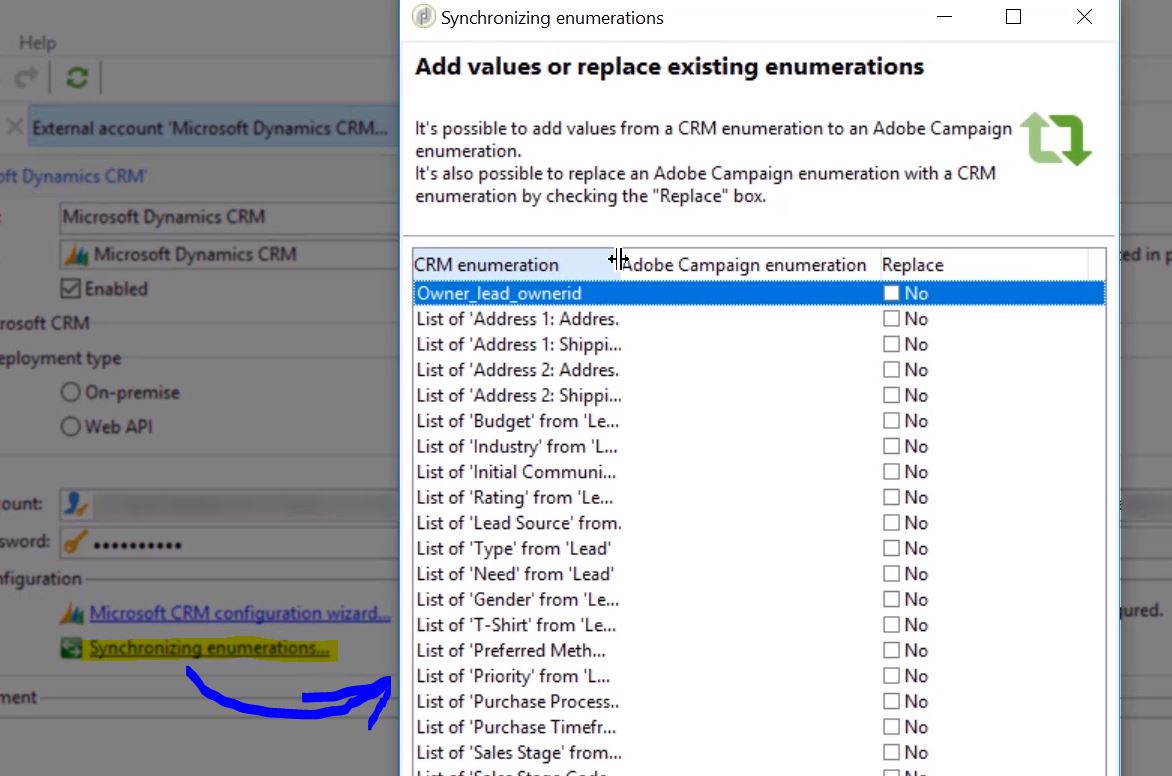The width and height of the screenshot is (1172, 776).
Task: Click the forward arrow toolbar icon
Action: (27, 78)
